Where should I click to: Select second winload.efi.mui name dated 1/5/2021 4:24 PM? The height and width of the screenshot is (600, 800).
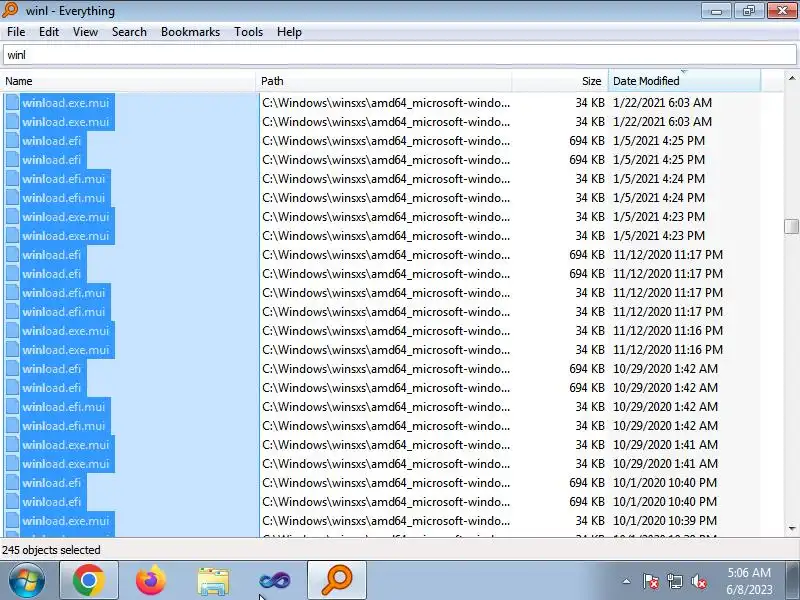64,198
